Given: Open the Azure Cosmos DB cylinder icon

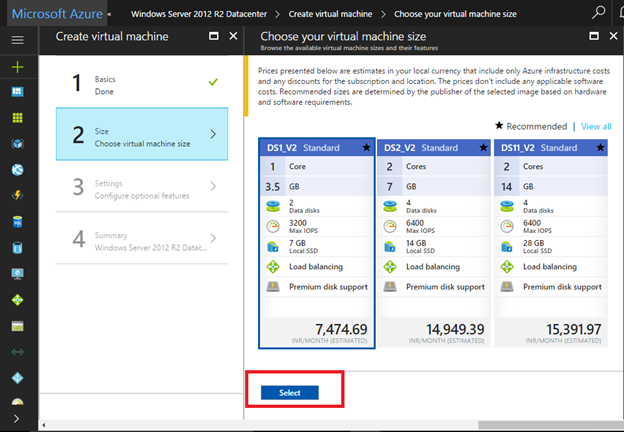Looking at the screenshot, I should 18,248.
